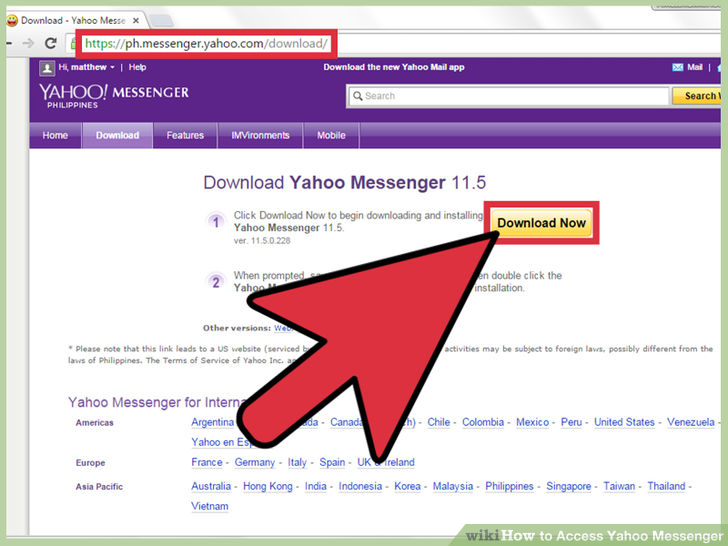Image resolution: width=728 pixels, height=546 pixels.
Task: Reload the page with the refresh icon
Action: (x=51, y=43)
